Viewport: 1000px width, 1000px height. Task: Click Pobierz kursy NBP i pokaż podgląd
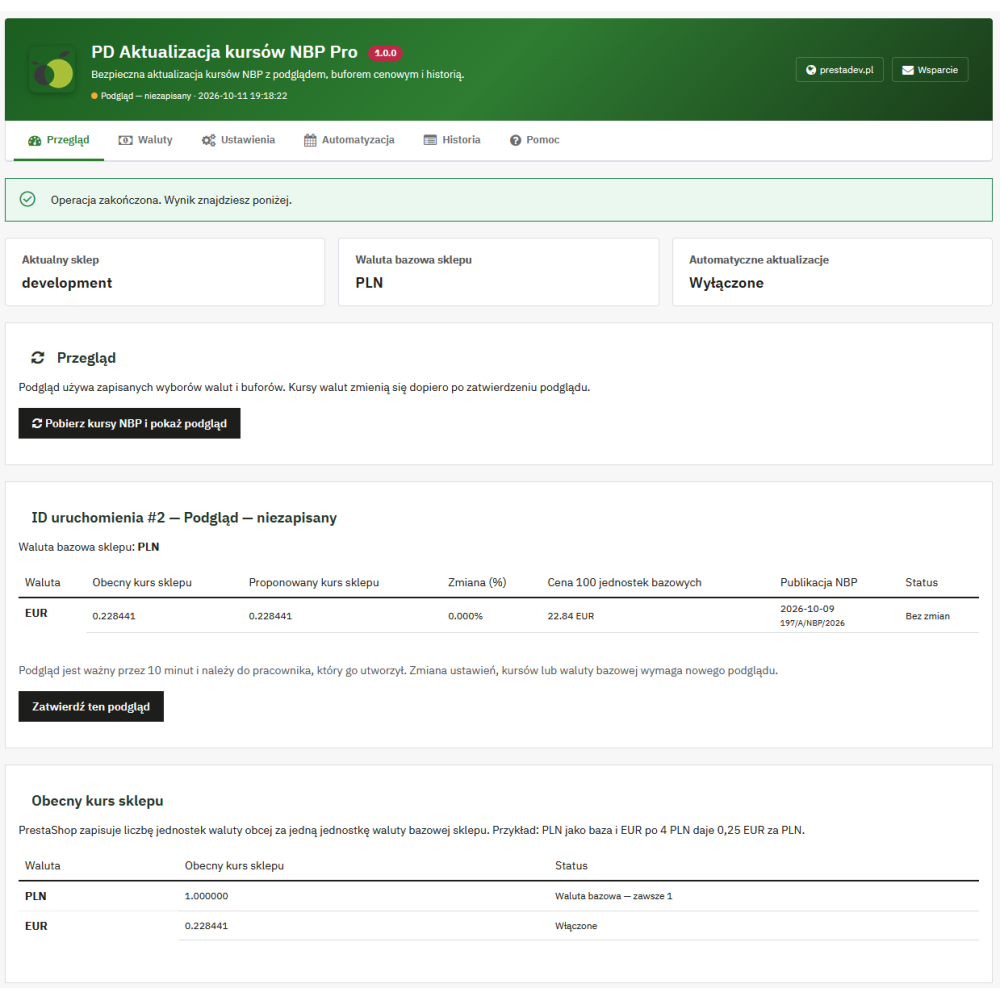point(129,423)
